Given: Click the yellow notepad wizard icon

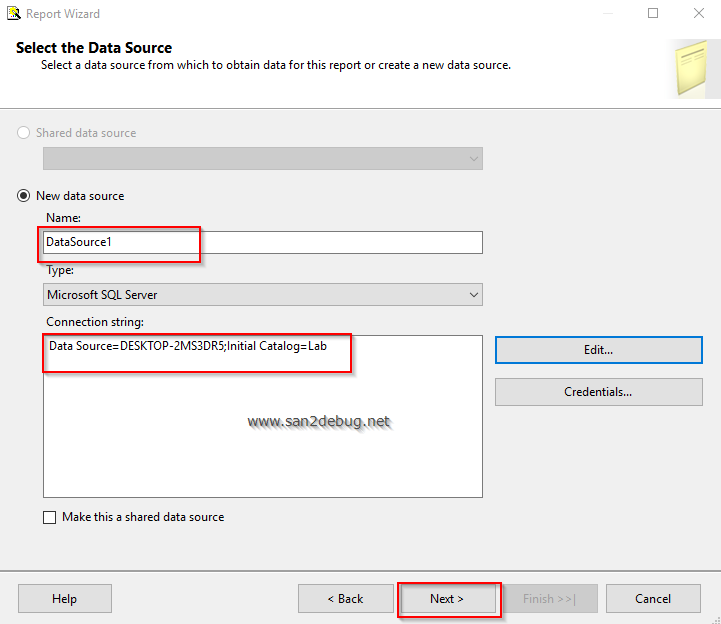Looking at the screenshot, I should pyautogui.click(x=690, y=68).
